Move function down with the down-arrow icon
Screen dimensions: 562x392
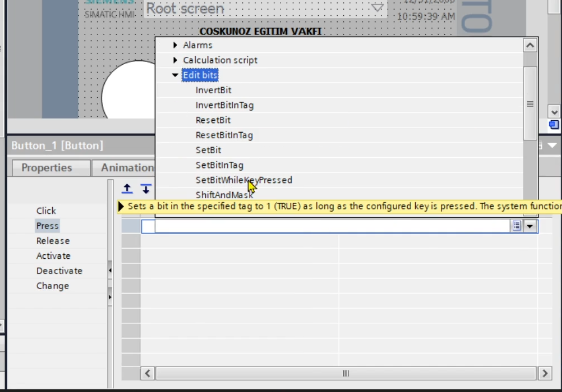[x=146, y=188]
